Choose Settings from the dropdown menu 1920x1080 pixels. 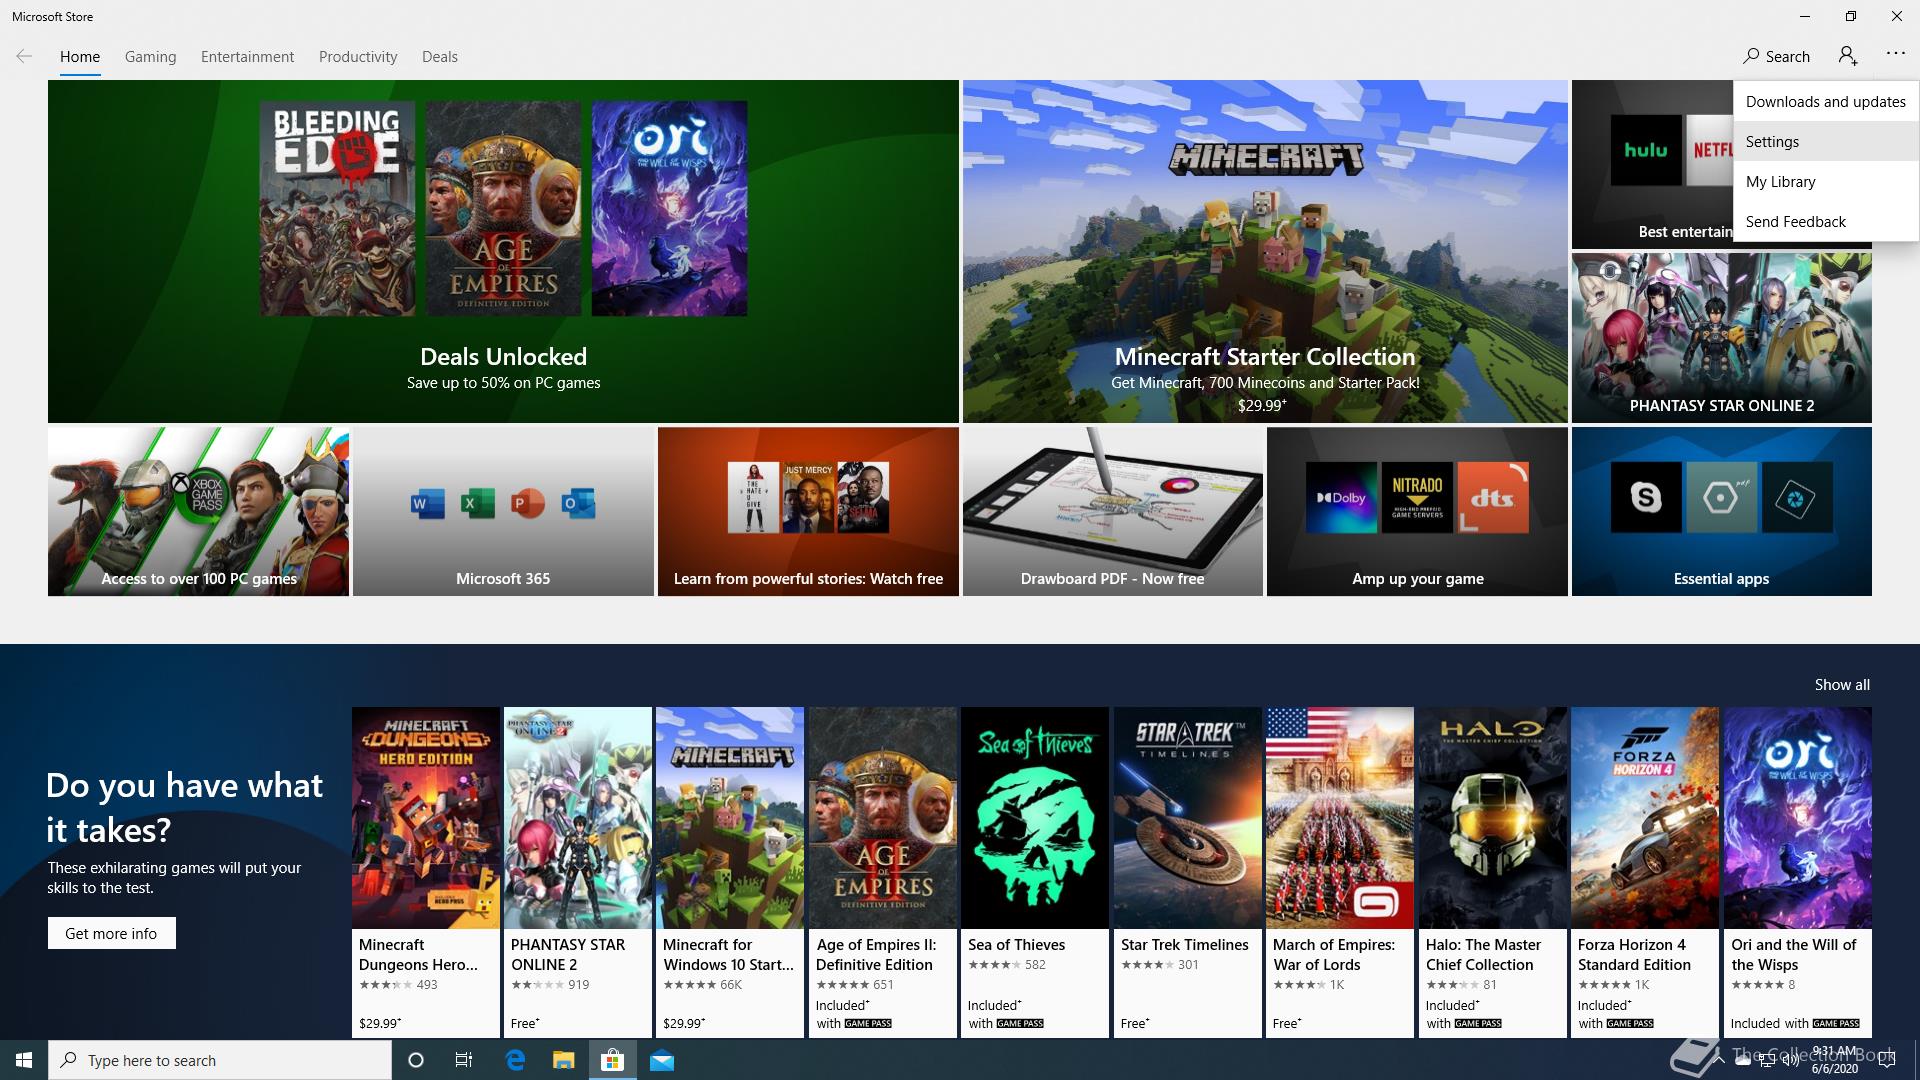pyautogui.click(x=1826, y=142)
